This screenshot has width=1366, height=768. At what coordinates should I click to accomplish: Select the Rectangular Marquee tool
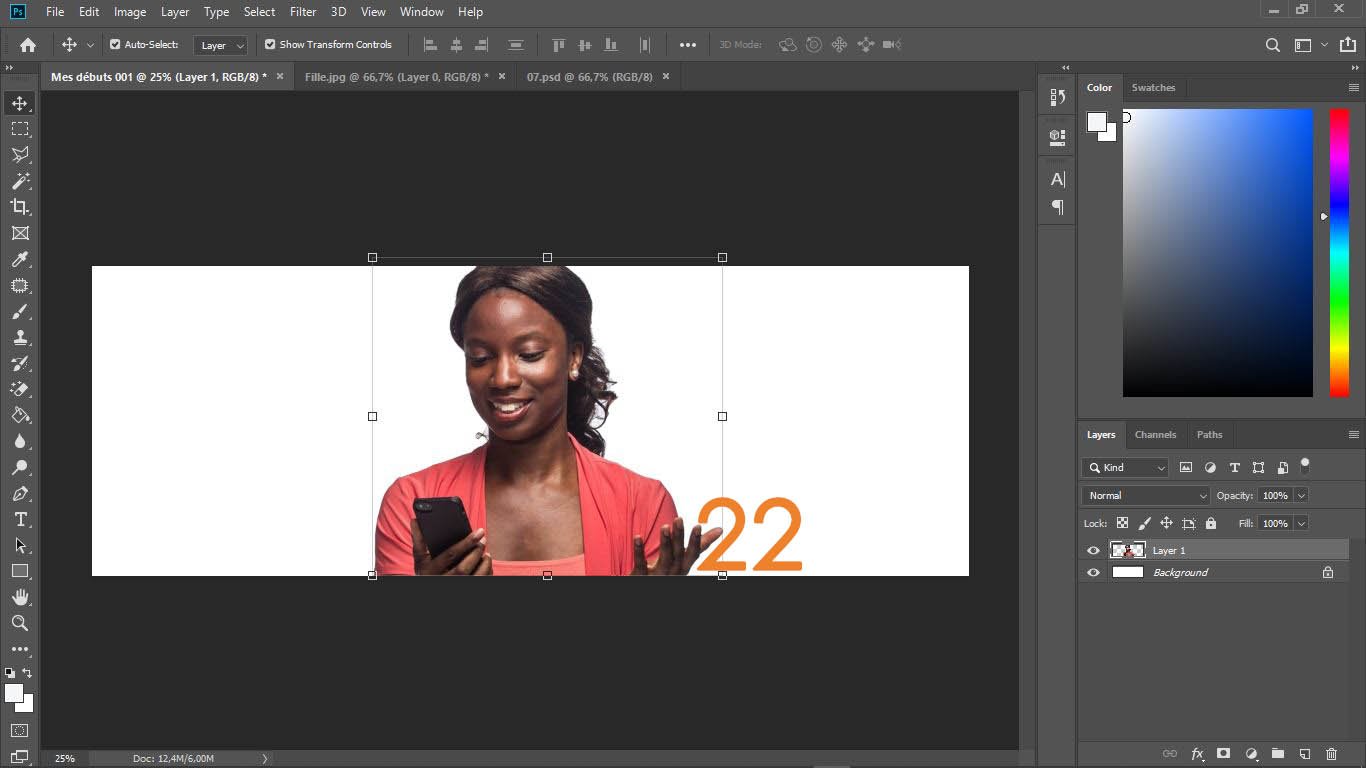tap(20, 129)
